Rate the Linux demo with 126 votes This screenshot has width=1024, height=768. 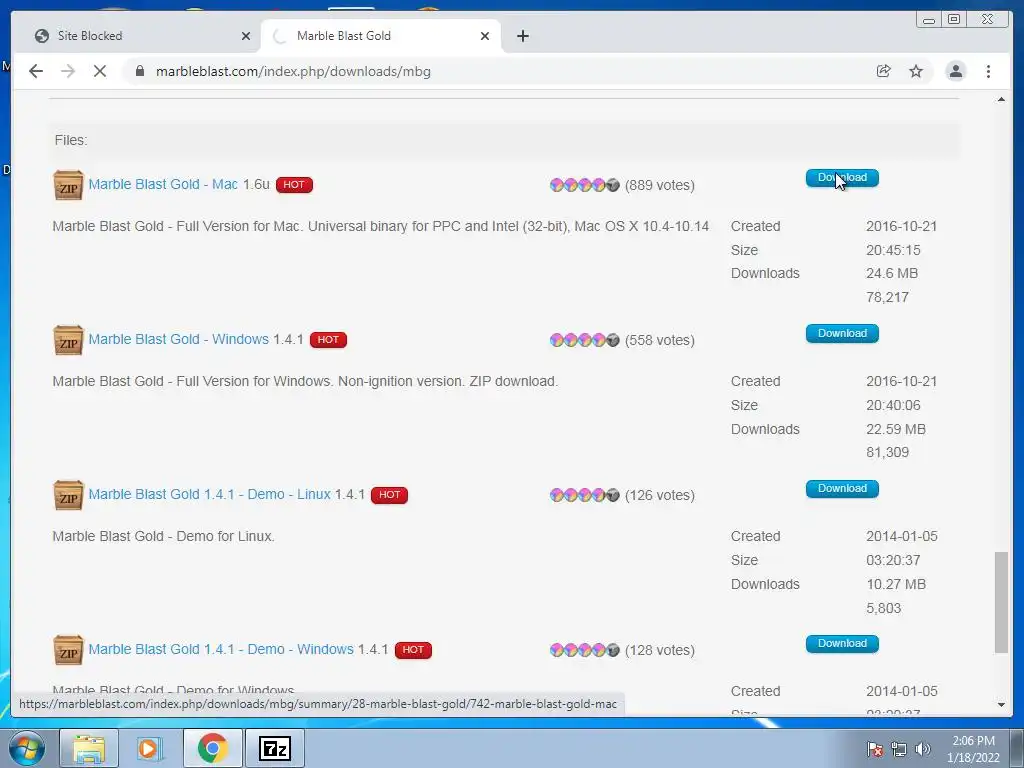pos(584,495)
